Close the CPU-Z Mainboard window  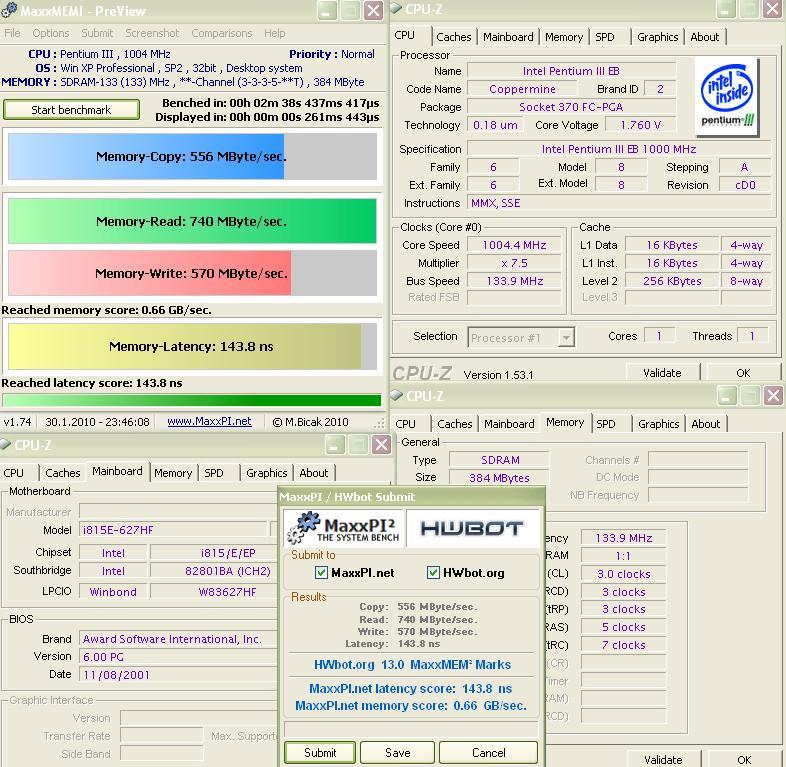[382, 444]
